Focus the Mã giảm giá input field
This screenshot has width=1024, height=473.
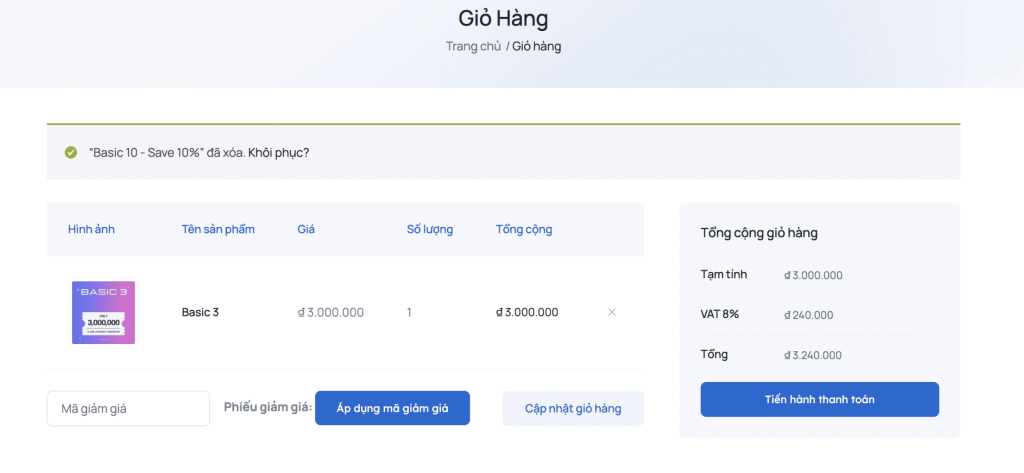pos(128,408)
